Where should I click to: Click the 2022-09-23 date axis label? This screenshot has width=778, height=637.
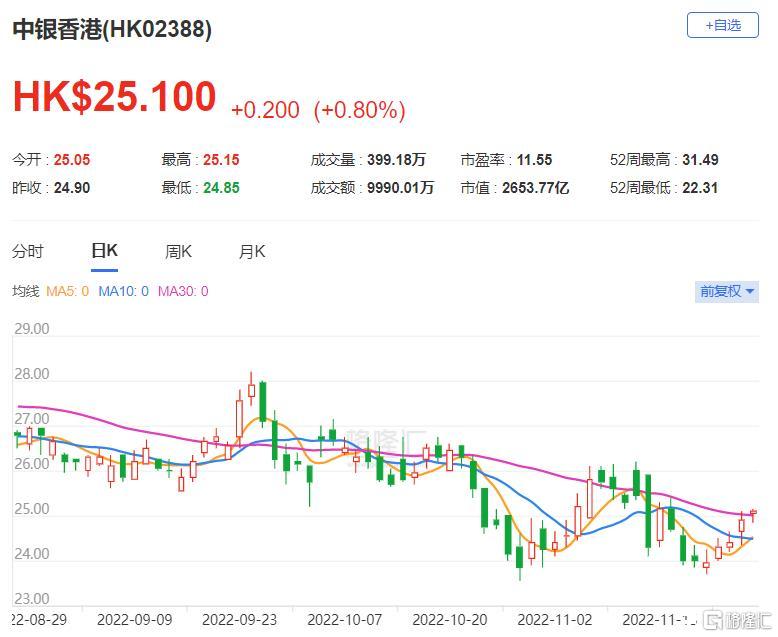[240, 620]
